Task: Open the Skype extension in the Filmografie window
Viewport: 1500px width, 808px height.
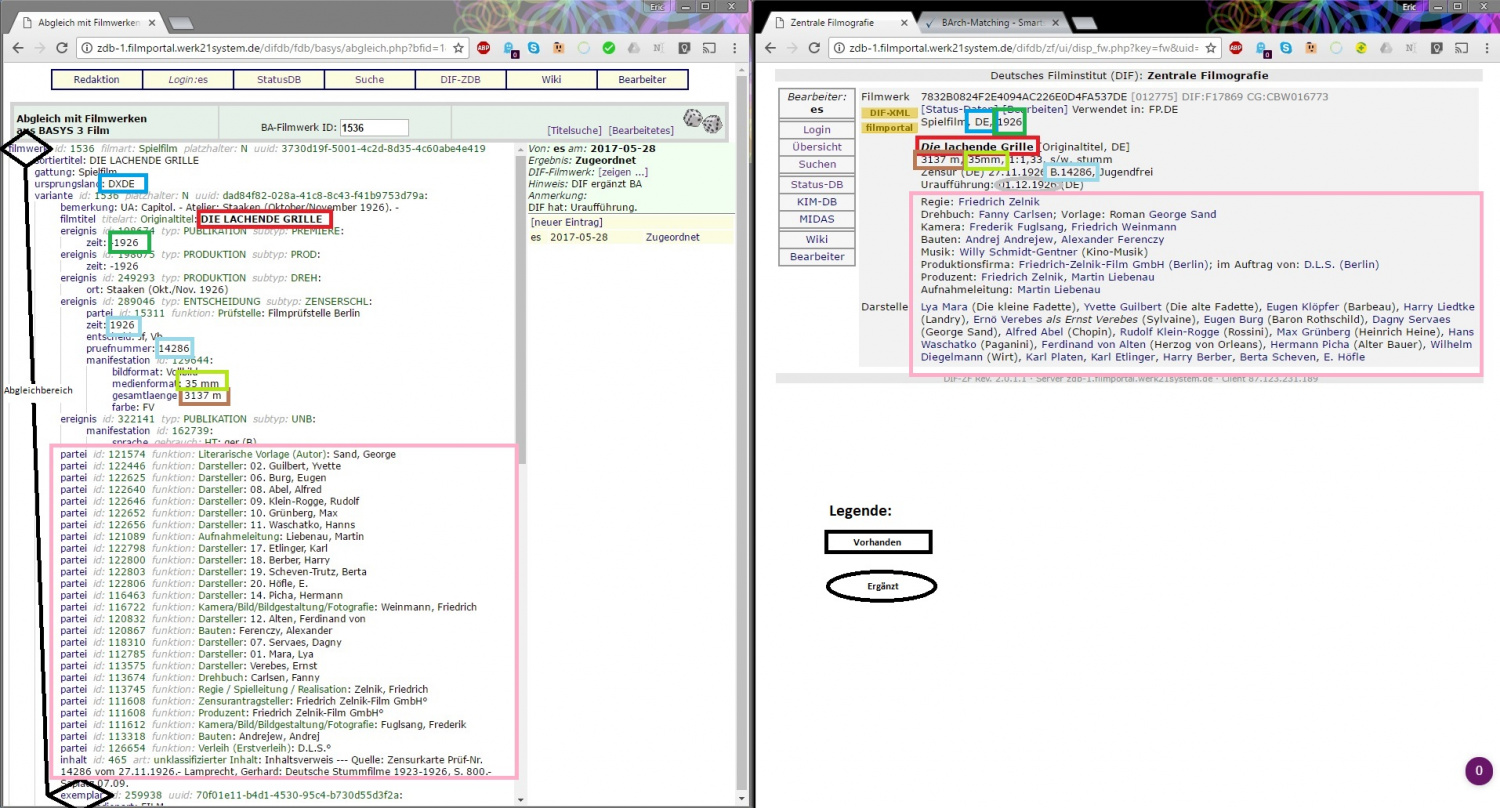Action: 1286,47
